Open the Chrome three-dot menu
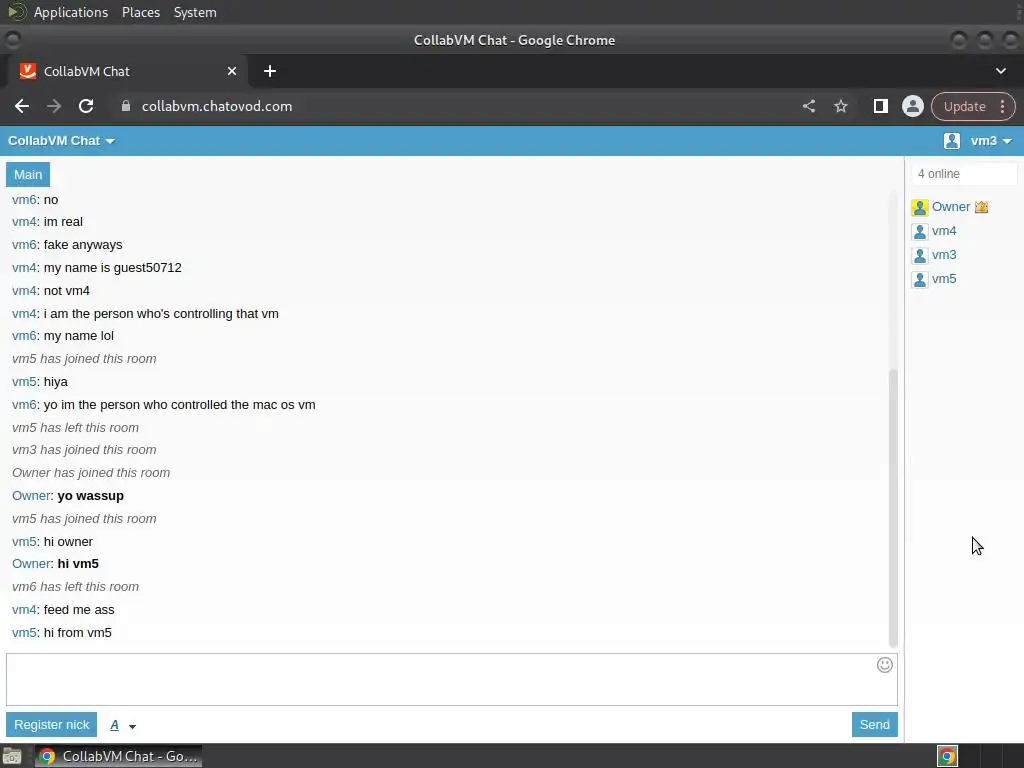 point(1002,106)
